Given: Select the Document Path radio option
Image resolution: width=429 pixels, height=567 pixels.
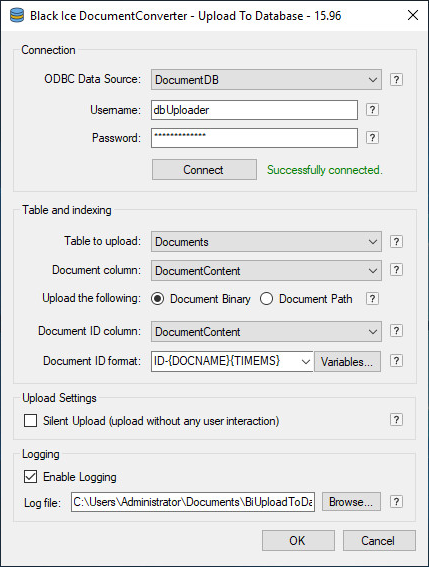Looking at the screenshot, I should (x=266, y=299).
